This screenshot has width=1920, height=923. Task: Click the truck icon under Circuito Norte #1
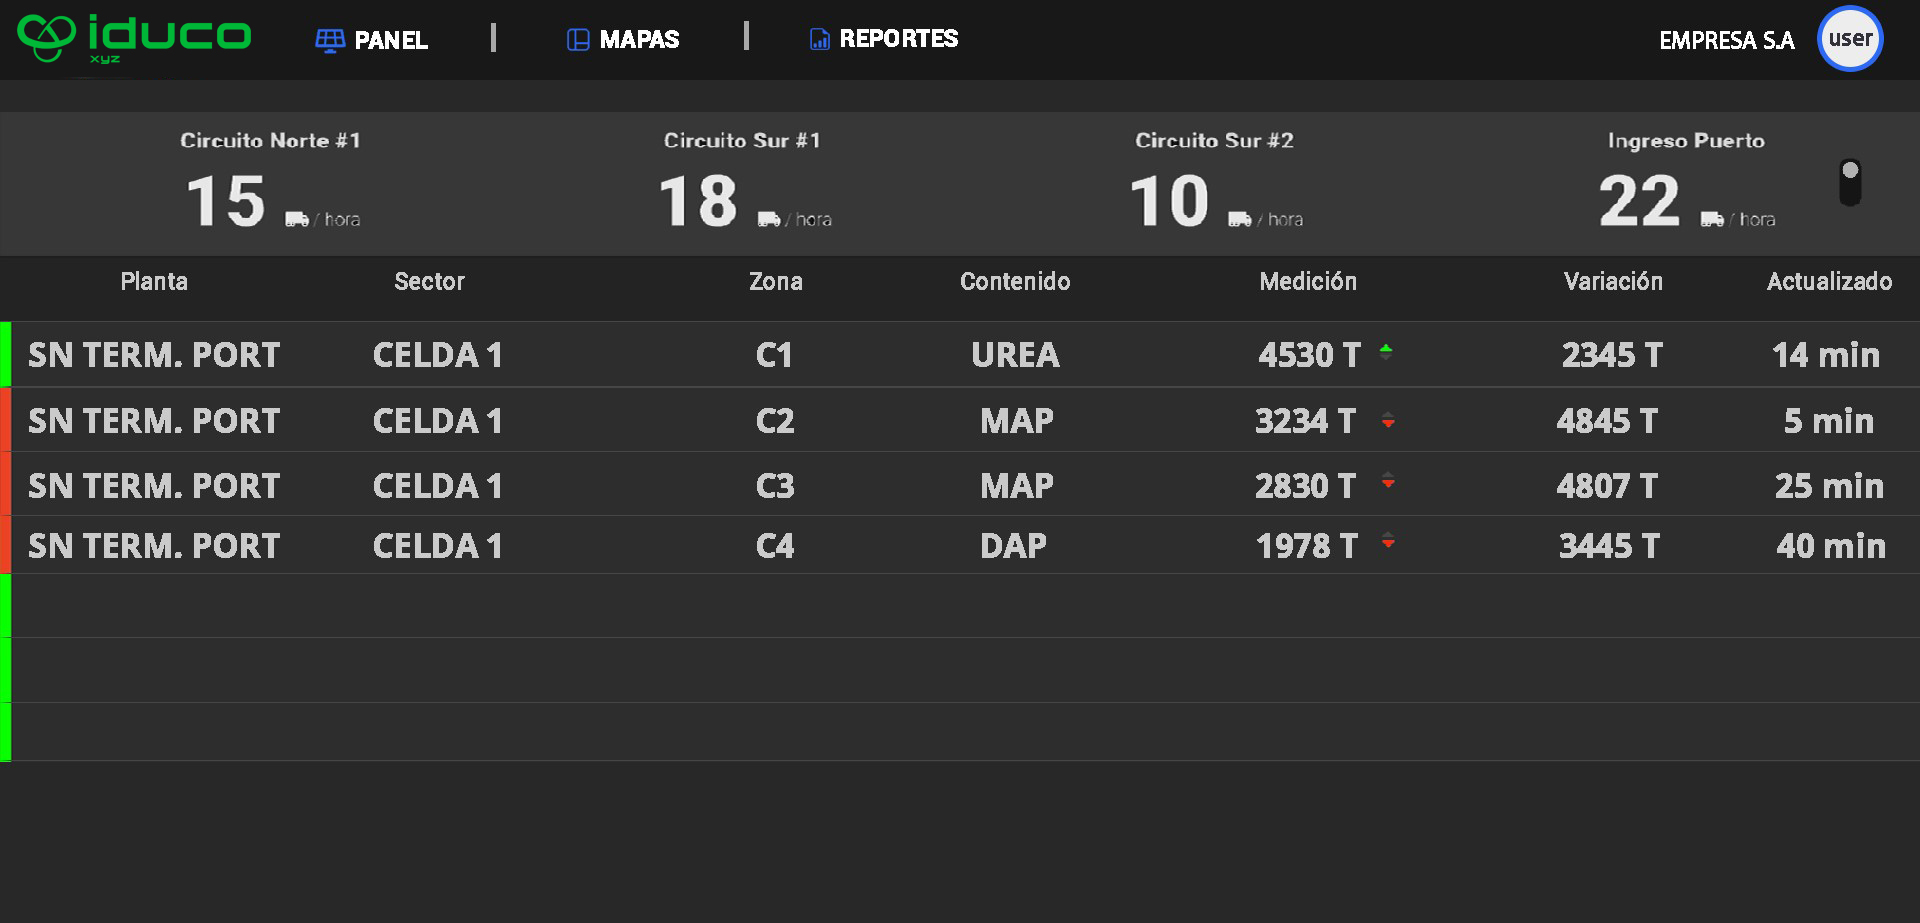(x=297, y=219)
